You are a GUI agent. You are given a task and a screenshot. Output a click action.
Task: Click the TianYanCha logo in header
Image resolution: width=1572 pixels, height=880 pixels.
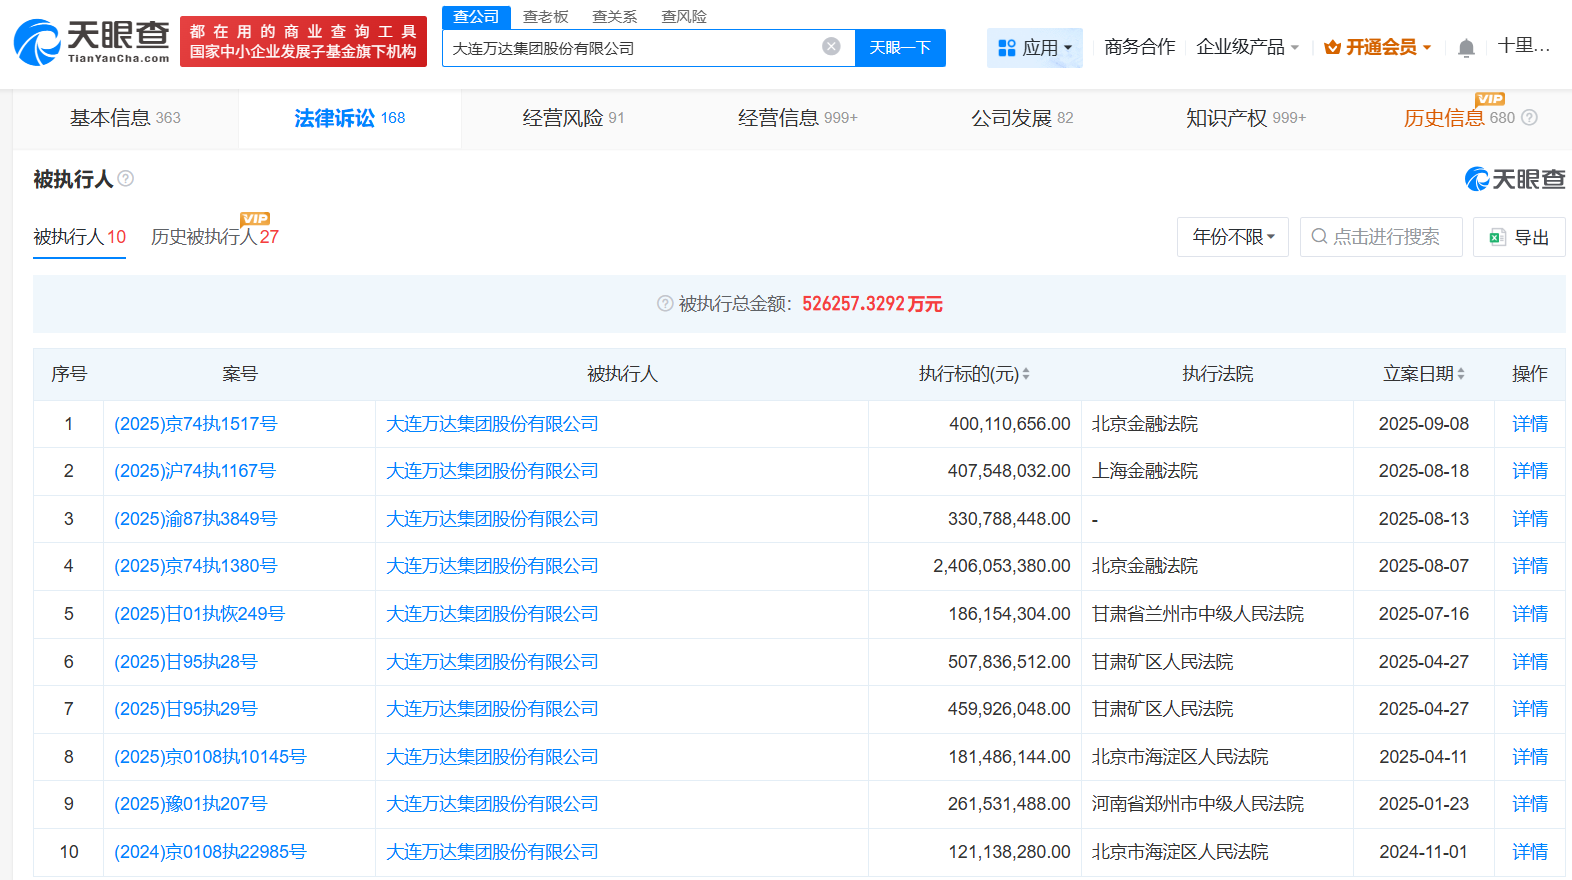tap(92, 42)
